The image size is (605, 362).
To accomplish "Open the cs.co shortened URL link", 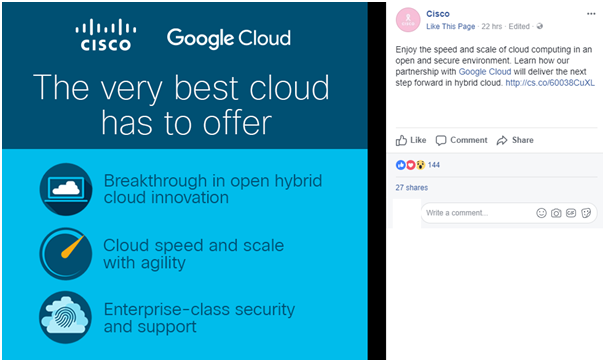I will pyautogui.click(x=550, y=83).
